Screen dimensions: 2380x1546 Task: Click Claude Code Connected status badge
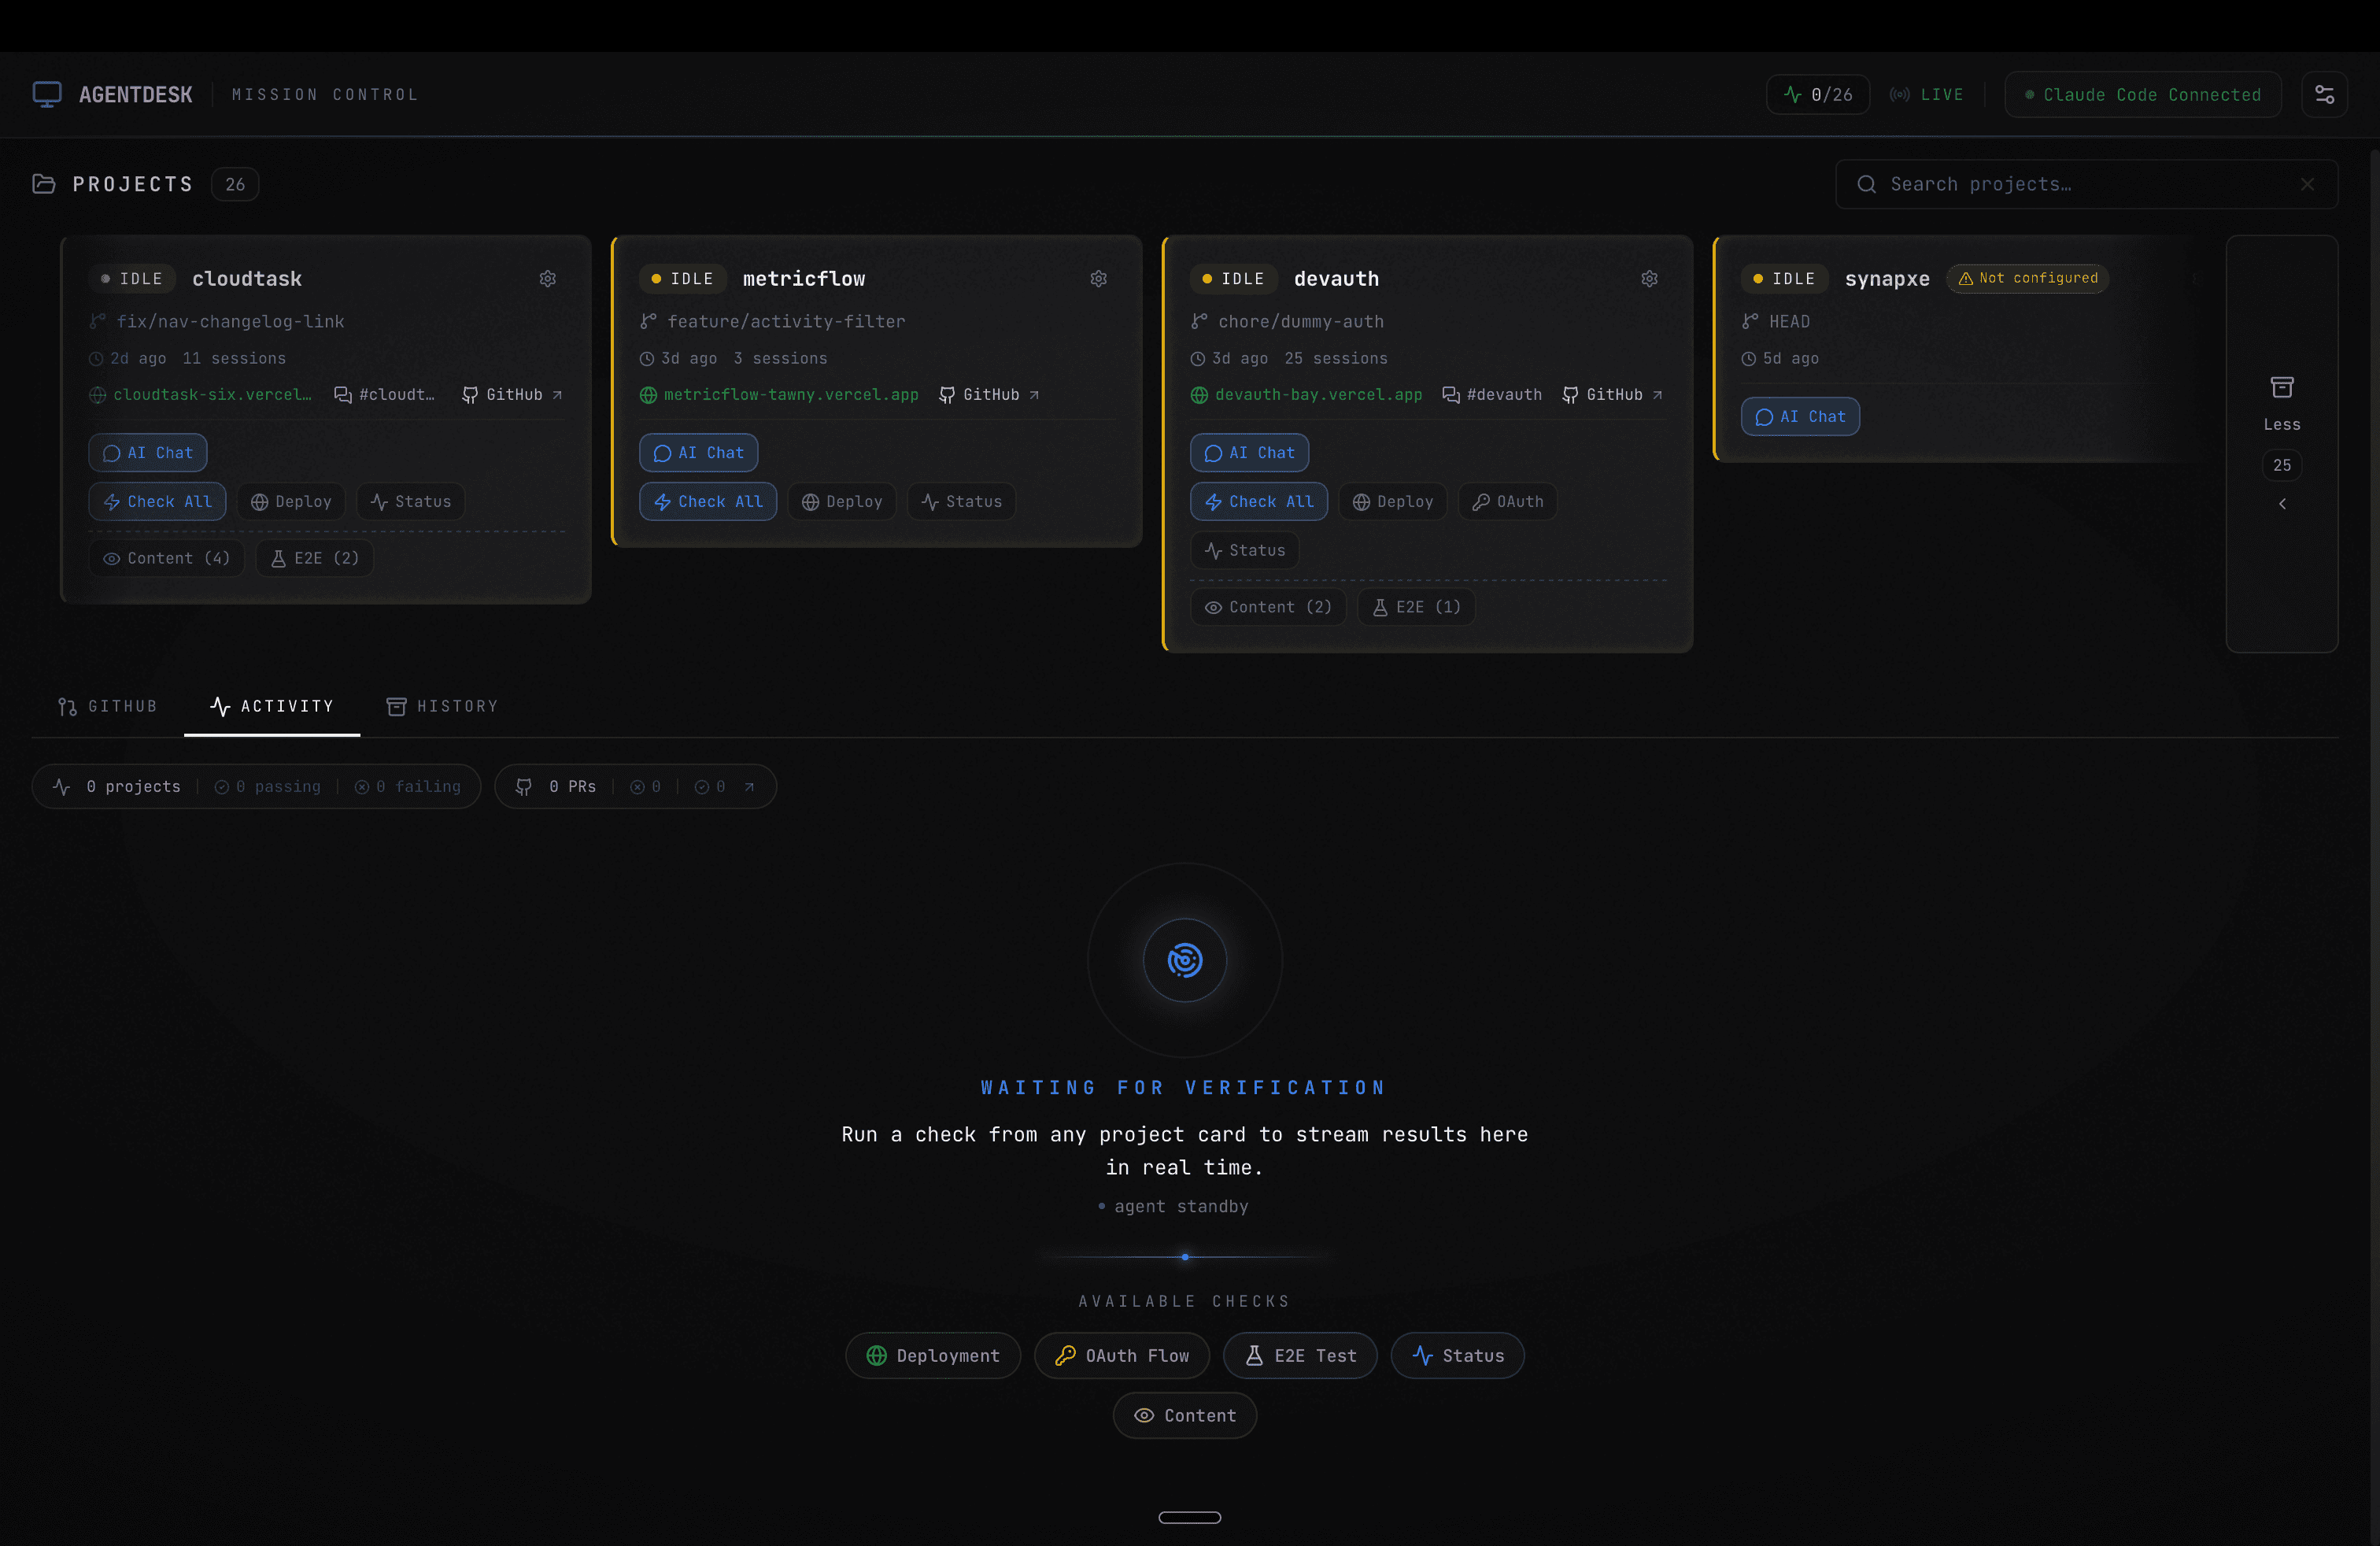pos(2142,94)
